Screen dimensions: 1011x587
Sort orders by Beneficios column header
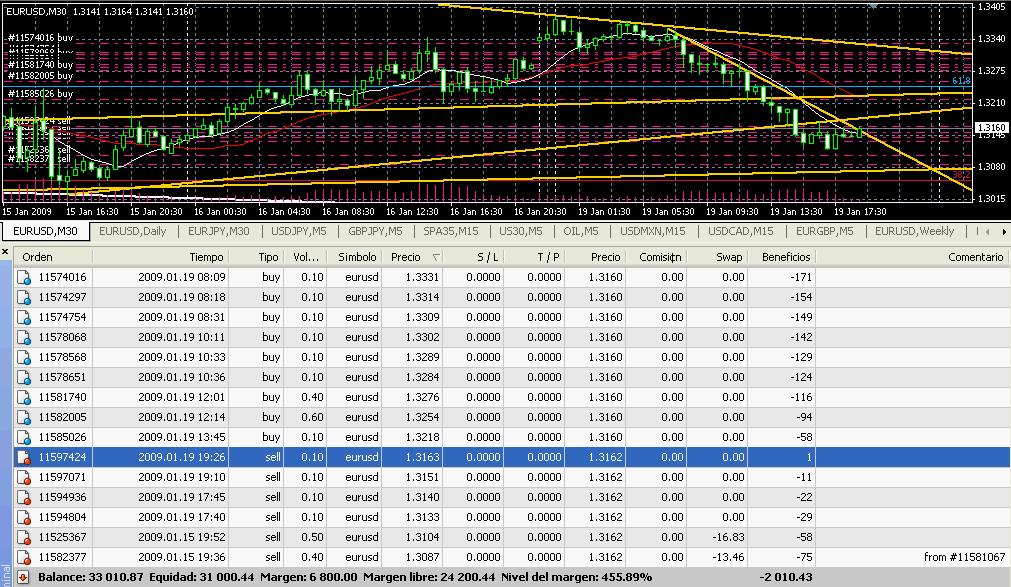786,257
